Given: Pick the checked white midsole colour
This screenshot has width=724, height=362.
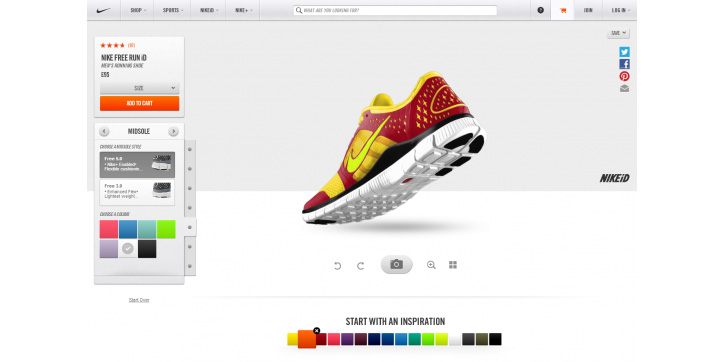Looking at the screenshot, I should [128, 249].
